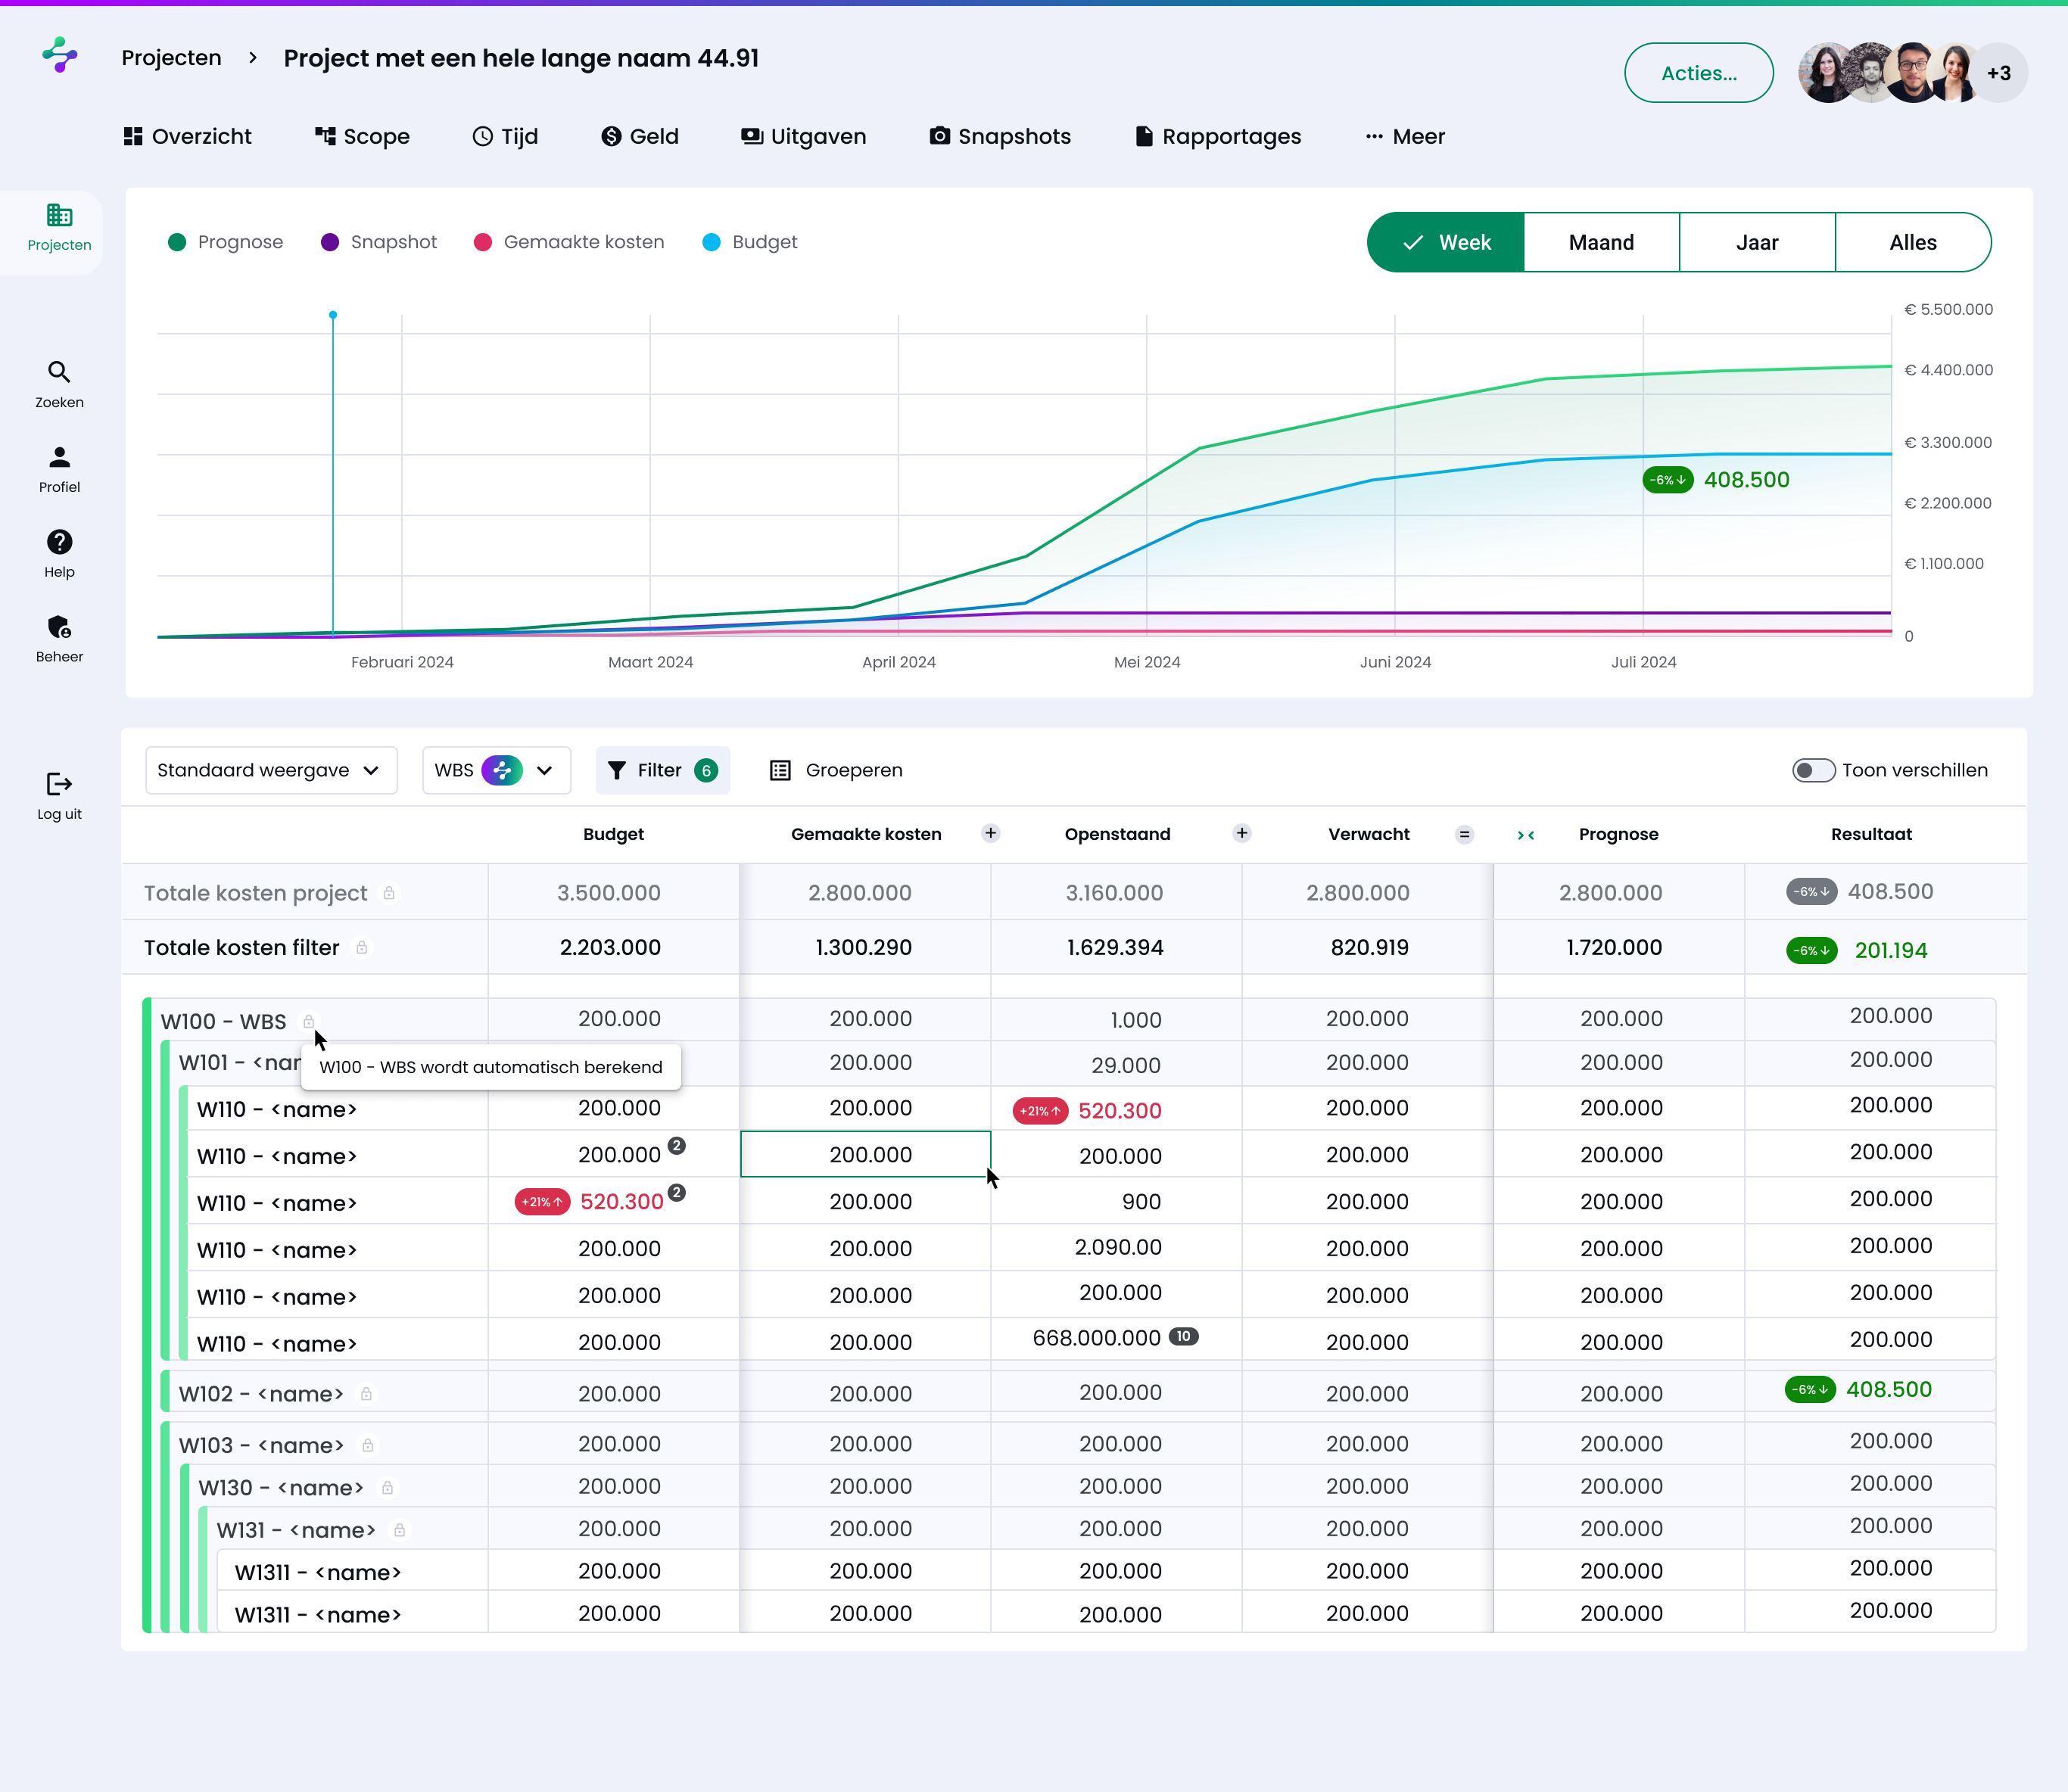The width and height of the screenshot is (2068, 1792).
Task: Open the Standaard weergave dropdown
Action: point(271,770)
